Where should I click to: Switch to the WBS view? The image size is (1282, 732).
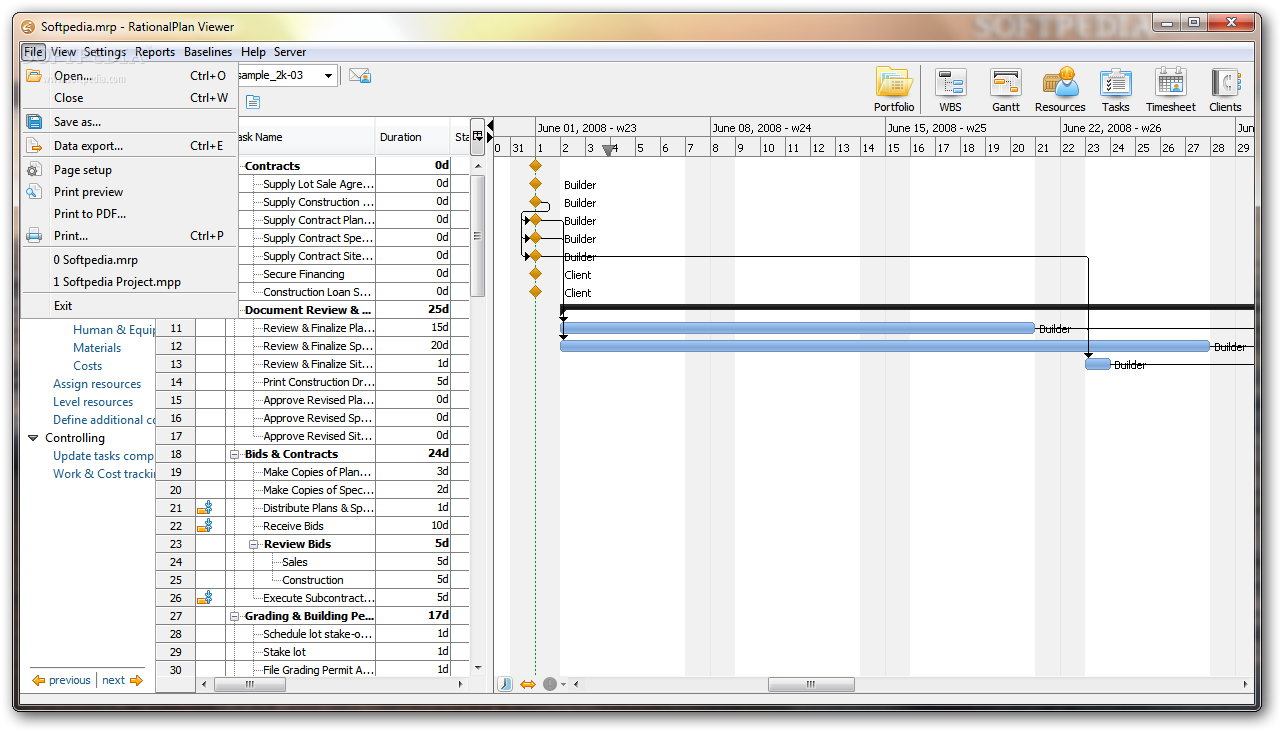tap(950, 90)
